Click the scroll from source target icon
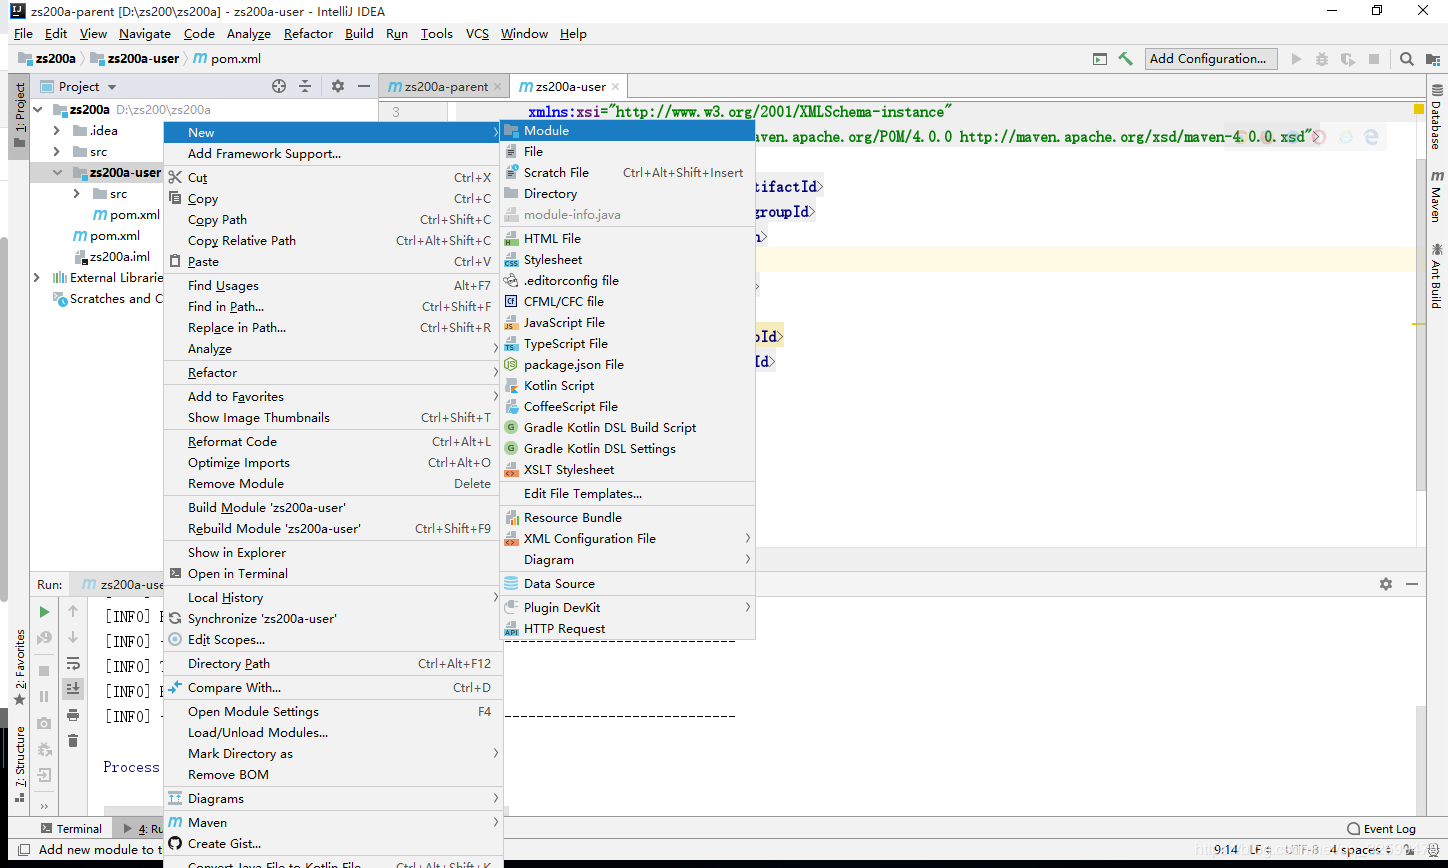 click(x=279, y=87)
